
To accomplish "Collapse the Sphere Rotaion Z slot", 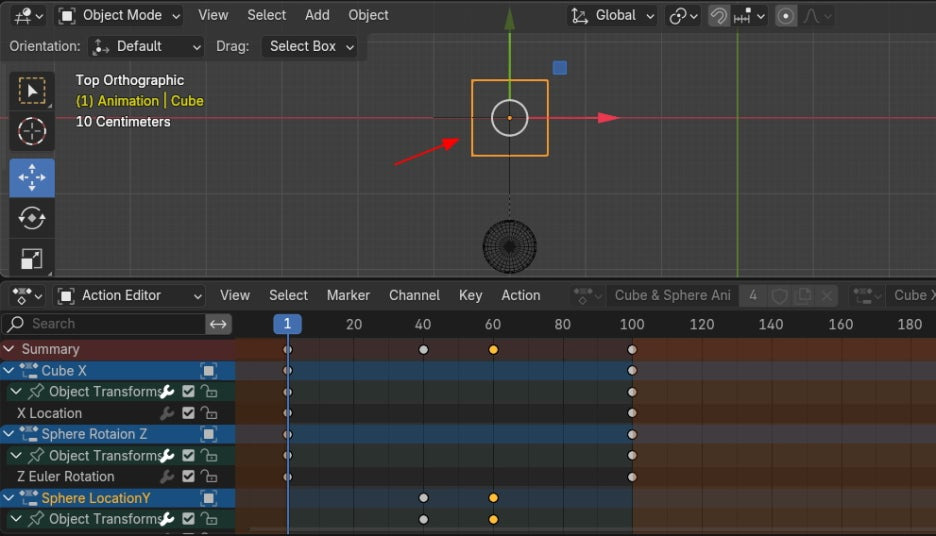I will point(9,434).
